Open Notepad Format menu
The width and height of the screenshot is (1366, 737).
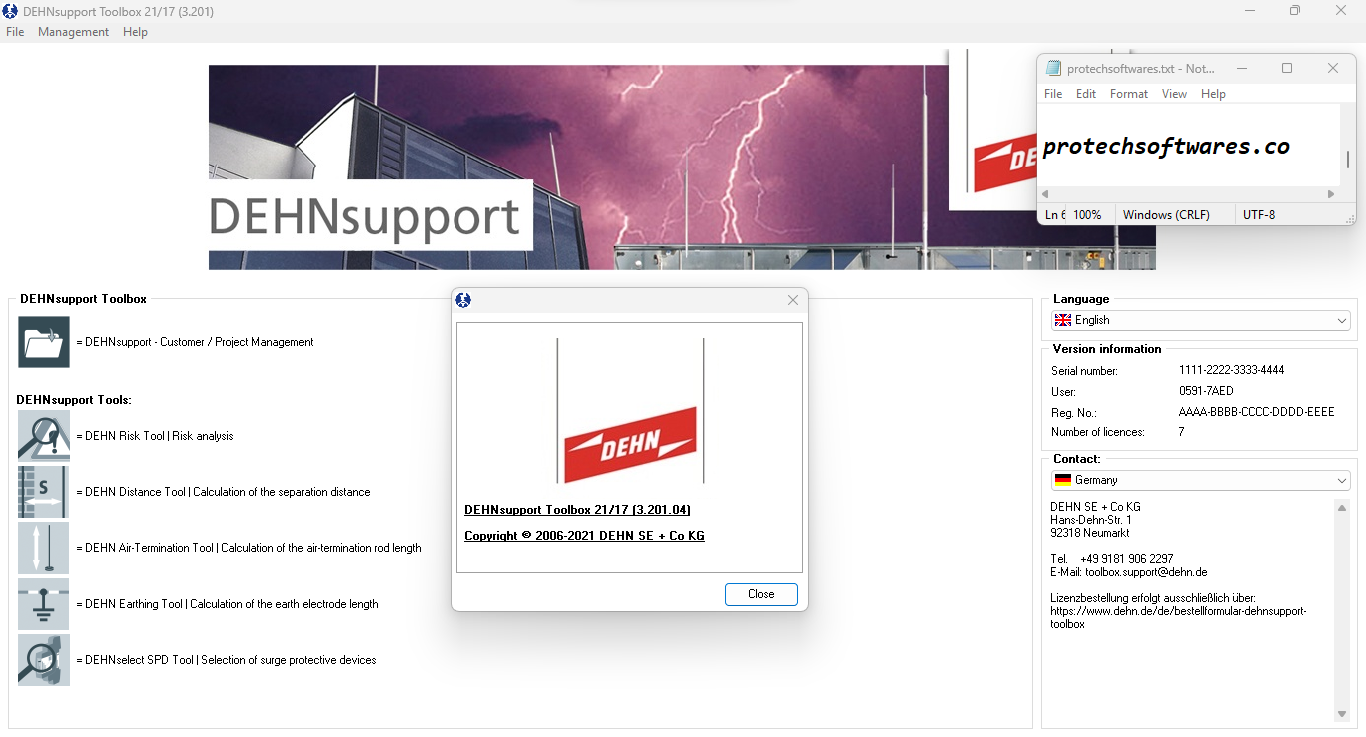[x=1129, y=94]
